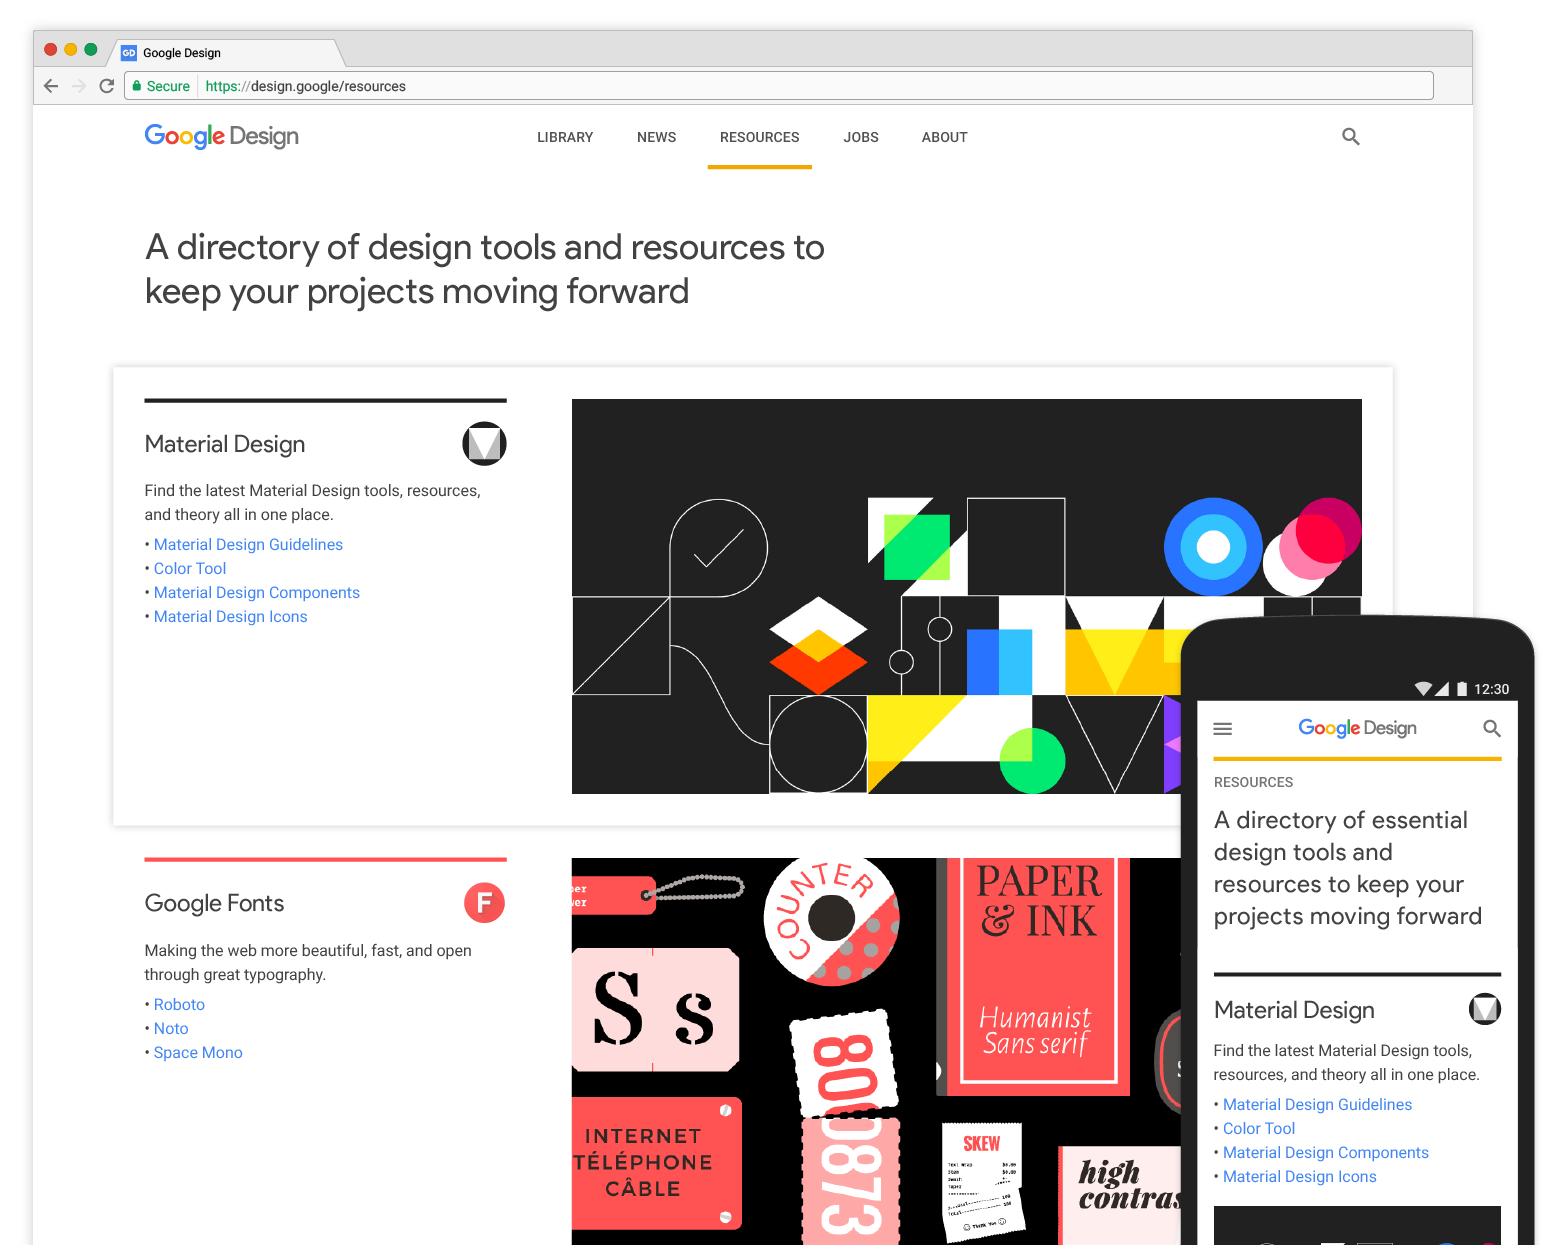Tap the Material Design heading on phone
Image resolution: width=1568 pixels, height=1245 pixels.
click(x=1294, y=1010)
